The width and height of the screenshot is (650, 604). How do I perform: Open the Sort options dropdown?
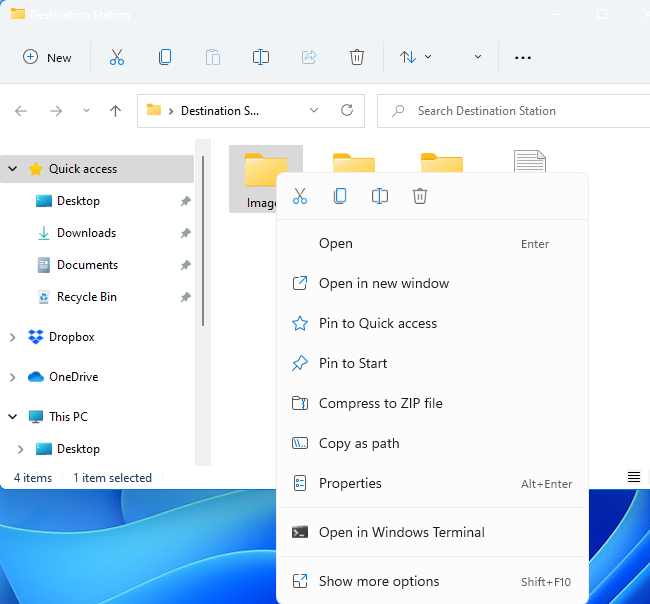point(416,58)
